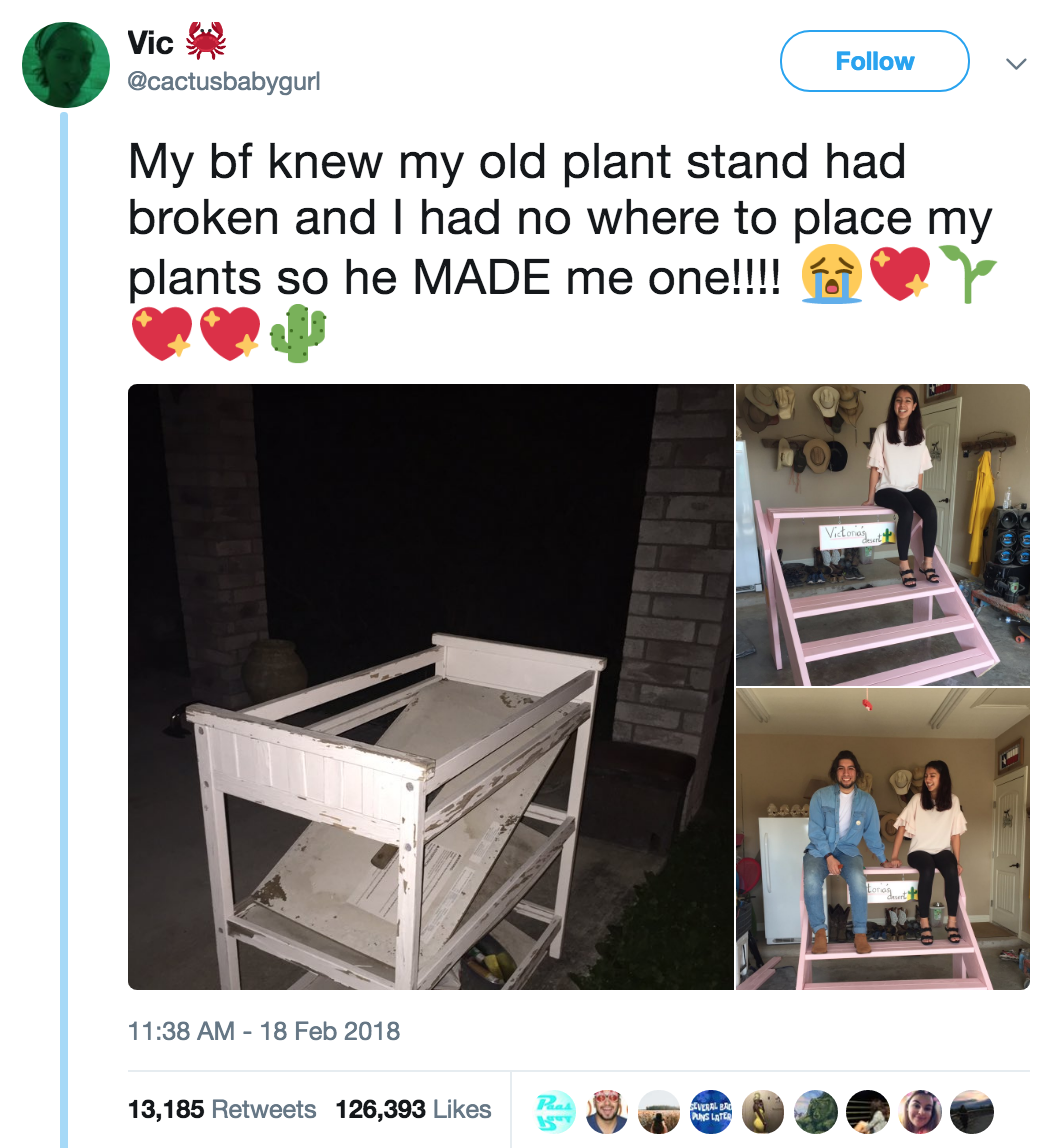Open the broken white plant stand photo

(431, 687)
